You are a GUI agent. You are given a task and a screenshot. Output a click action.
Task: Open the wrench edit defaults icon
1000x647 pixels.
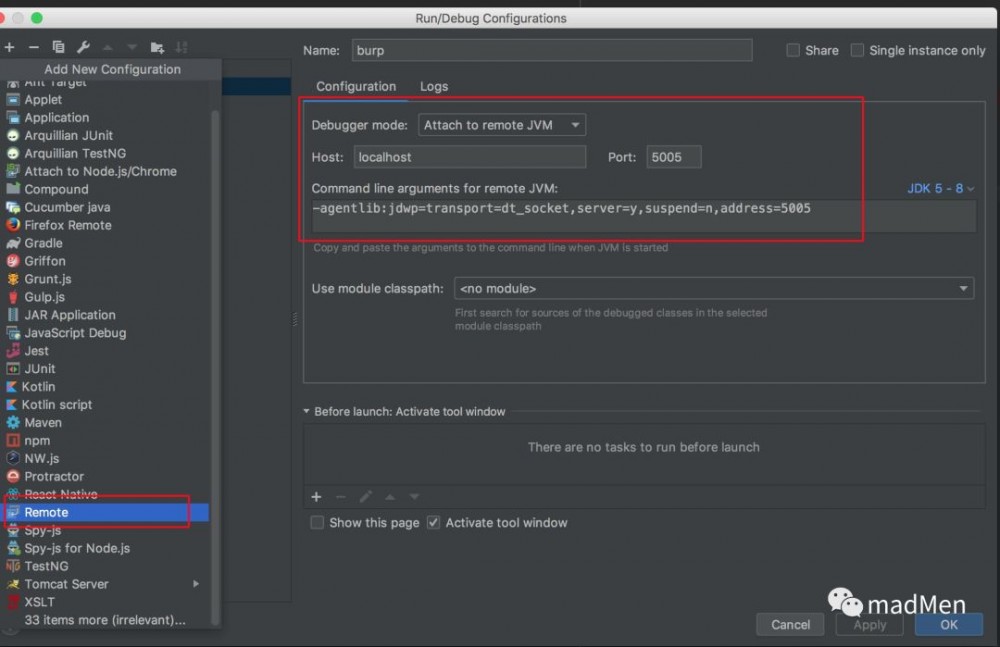click(83, 47)
